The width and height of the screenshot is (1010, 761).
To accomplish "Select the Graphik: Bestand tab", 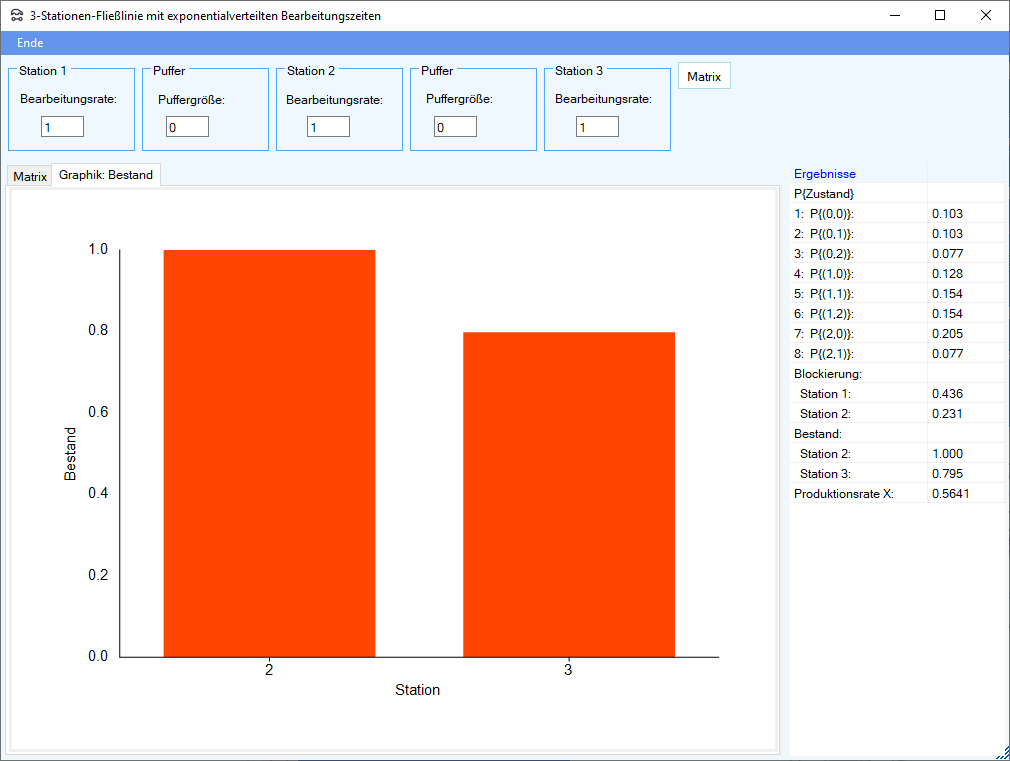I will pos(106,175).
